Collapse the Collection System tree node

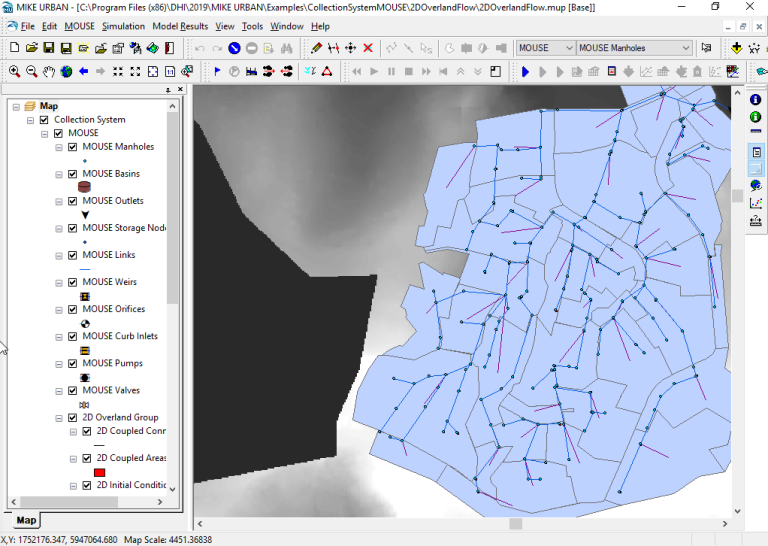coord(30,120)
